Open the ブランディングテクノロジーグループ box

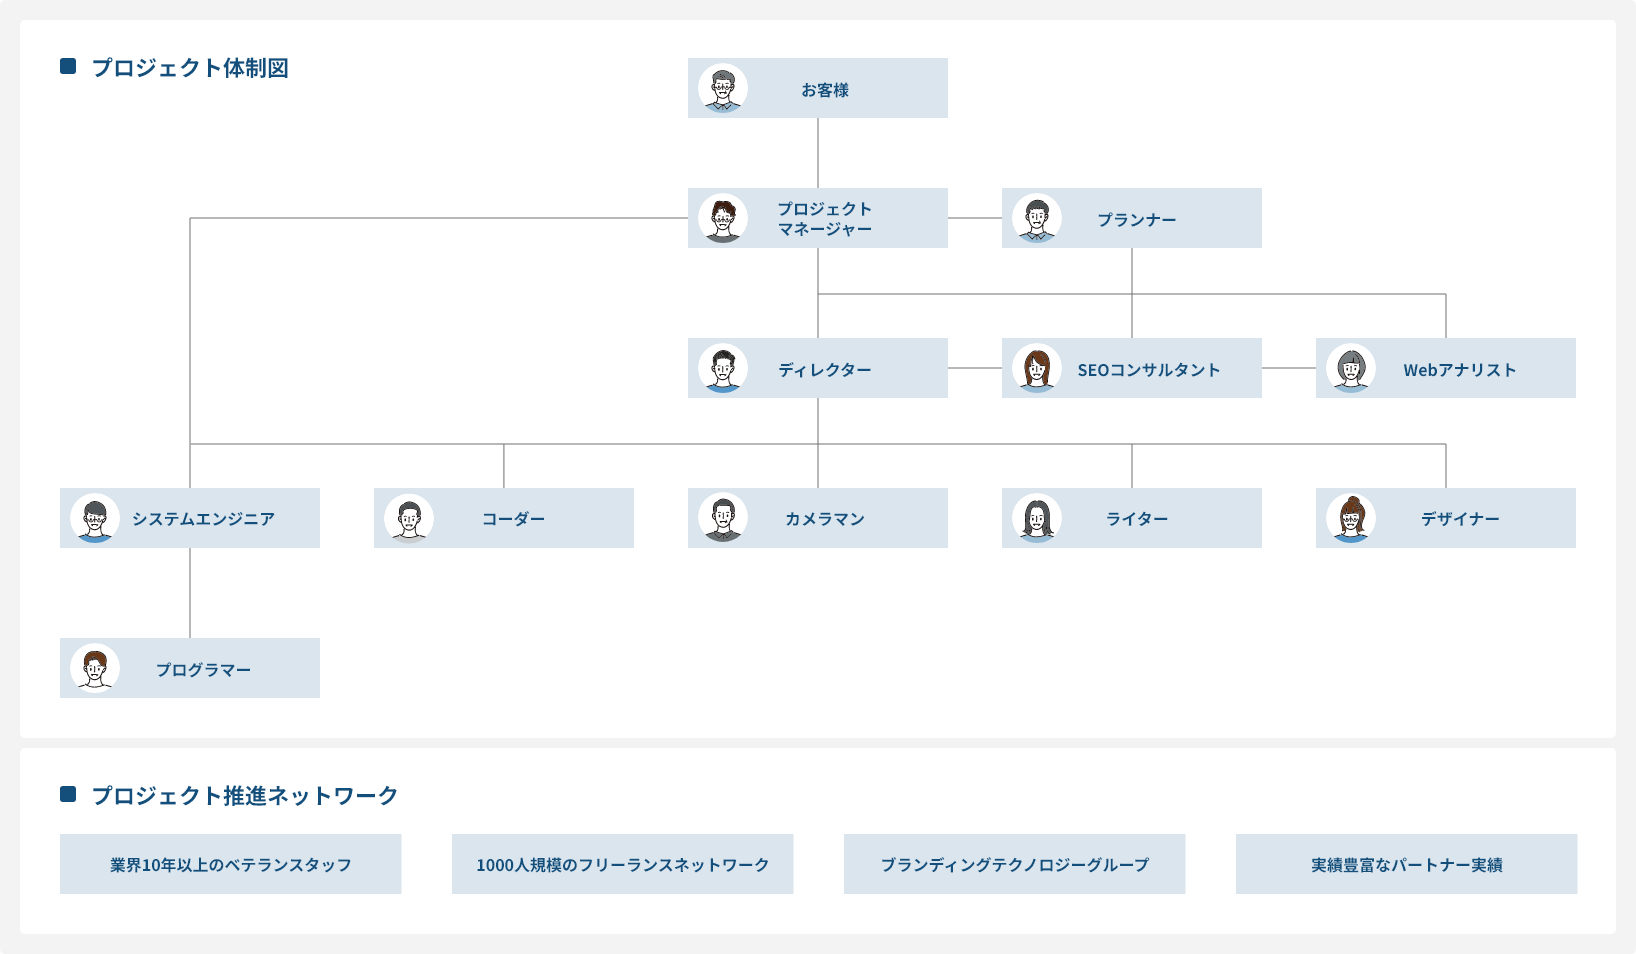coord(1014,864)
